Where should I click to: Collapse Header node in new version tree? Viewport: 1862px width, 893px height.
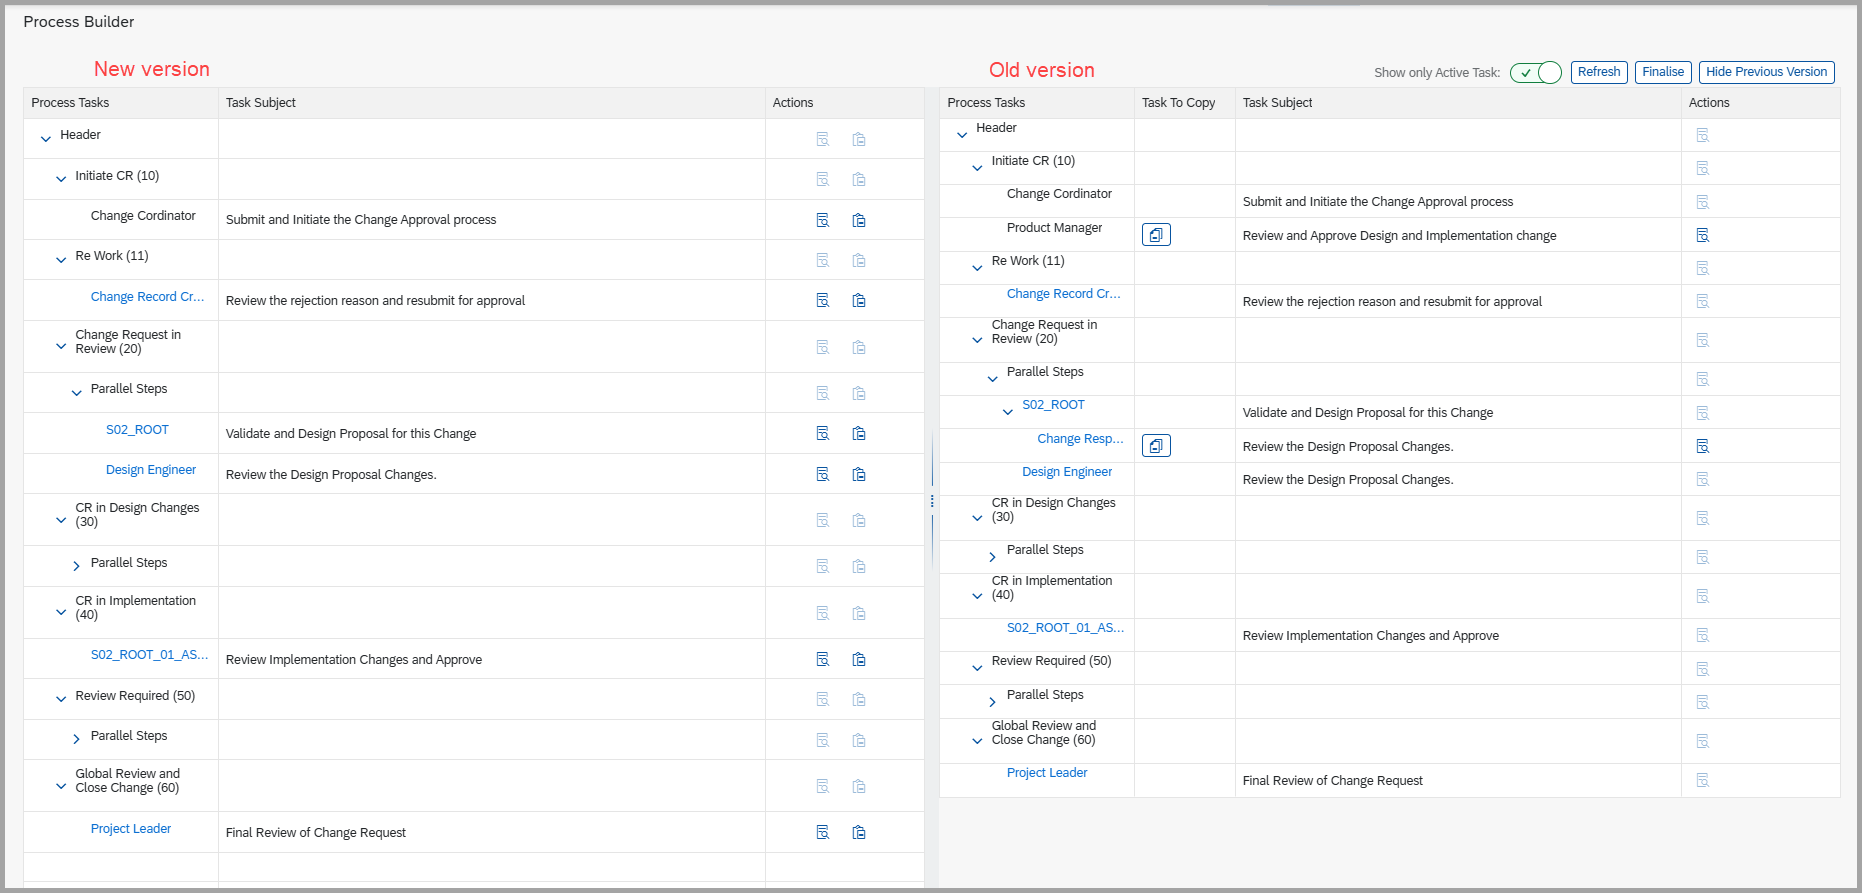[x=46, y=139]
